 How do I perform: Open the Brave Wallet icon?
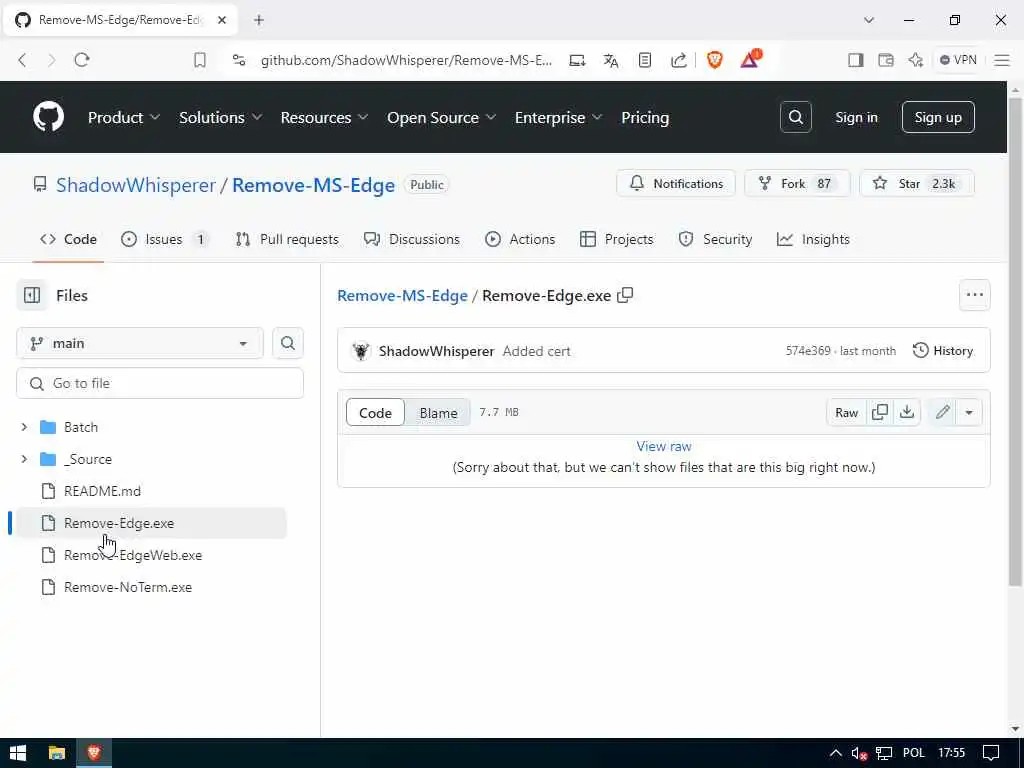point(886,60)
